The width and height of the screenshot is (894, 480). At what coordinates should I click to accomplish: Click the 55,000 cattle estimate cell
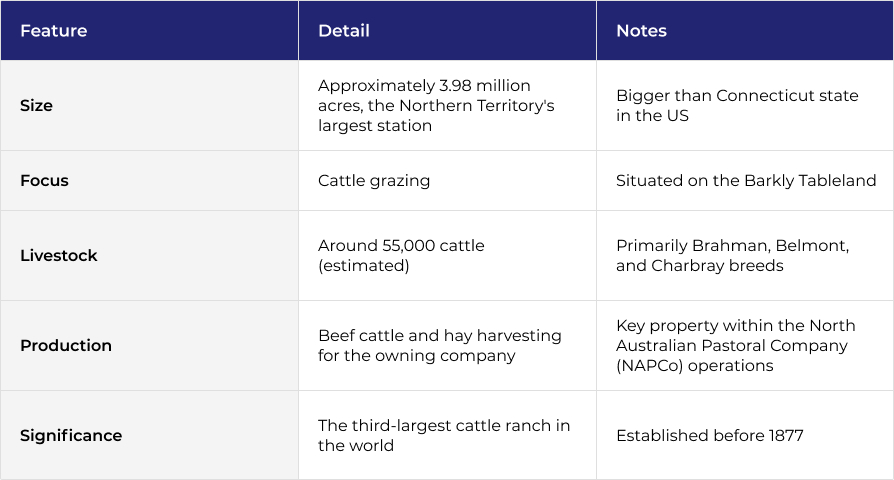click(x=448, y=255)
